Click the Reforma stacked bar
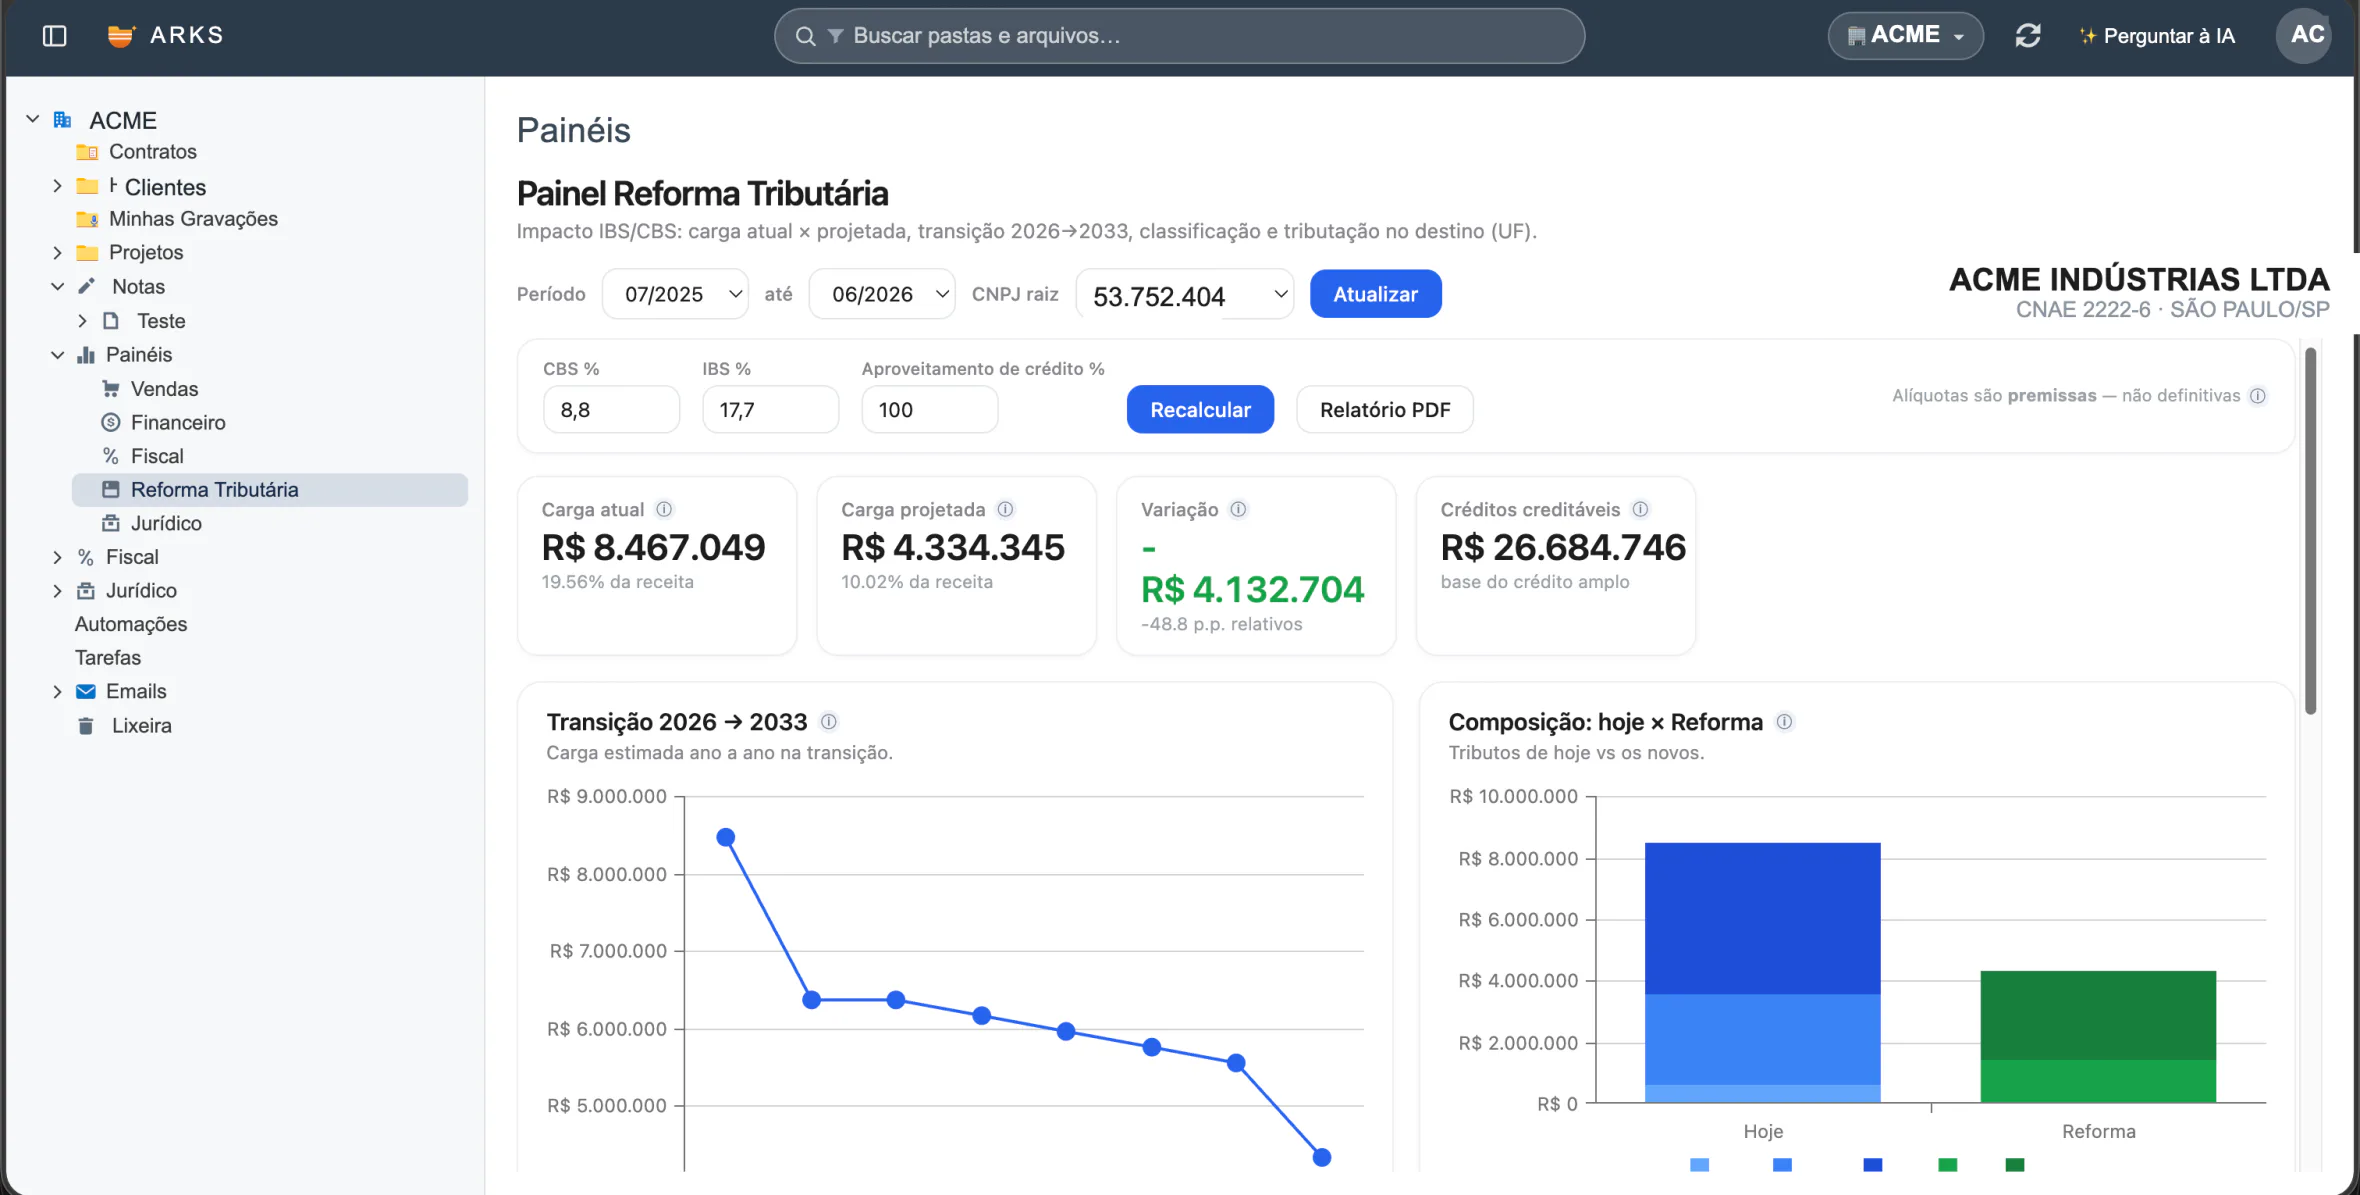This screenshot has width=2360, height=1195. 2098,1036
